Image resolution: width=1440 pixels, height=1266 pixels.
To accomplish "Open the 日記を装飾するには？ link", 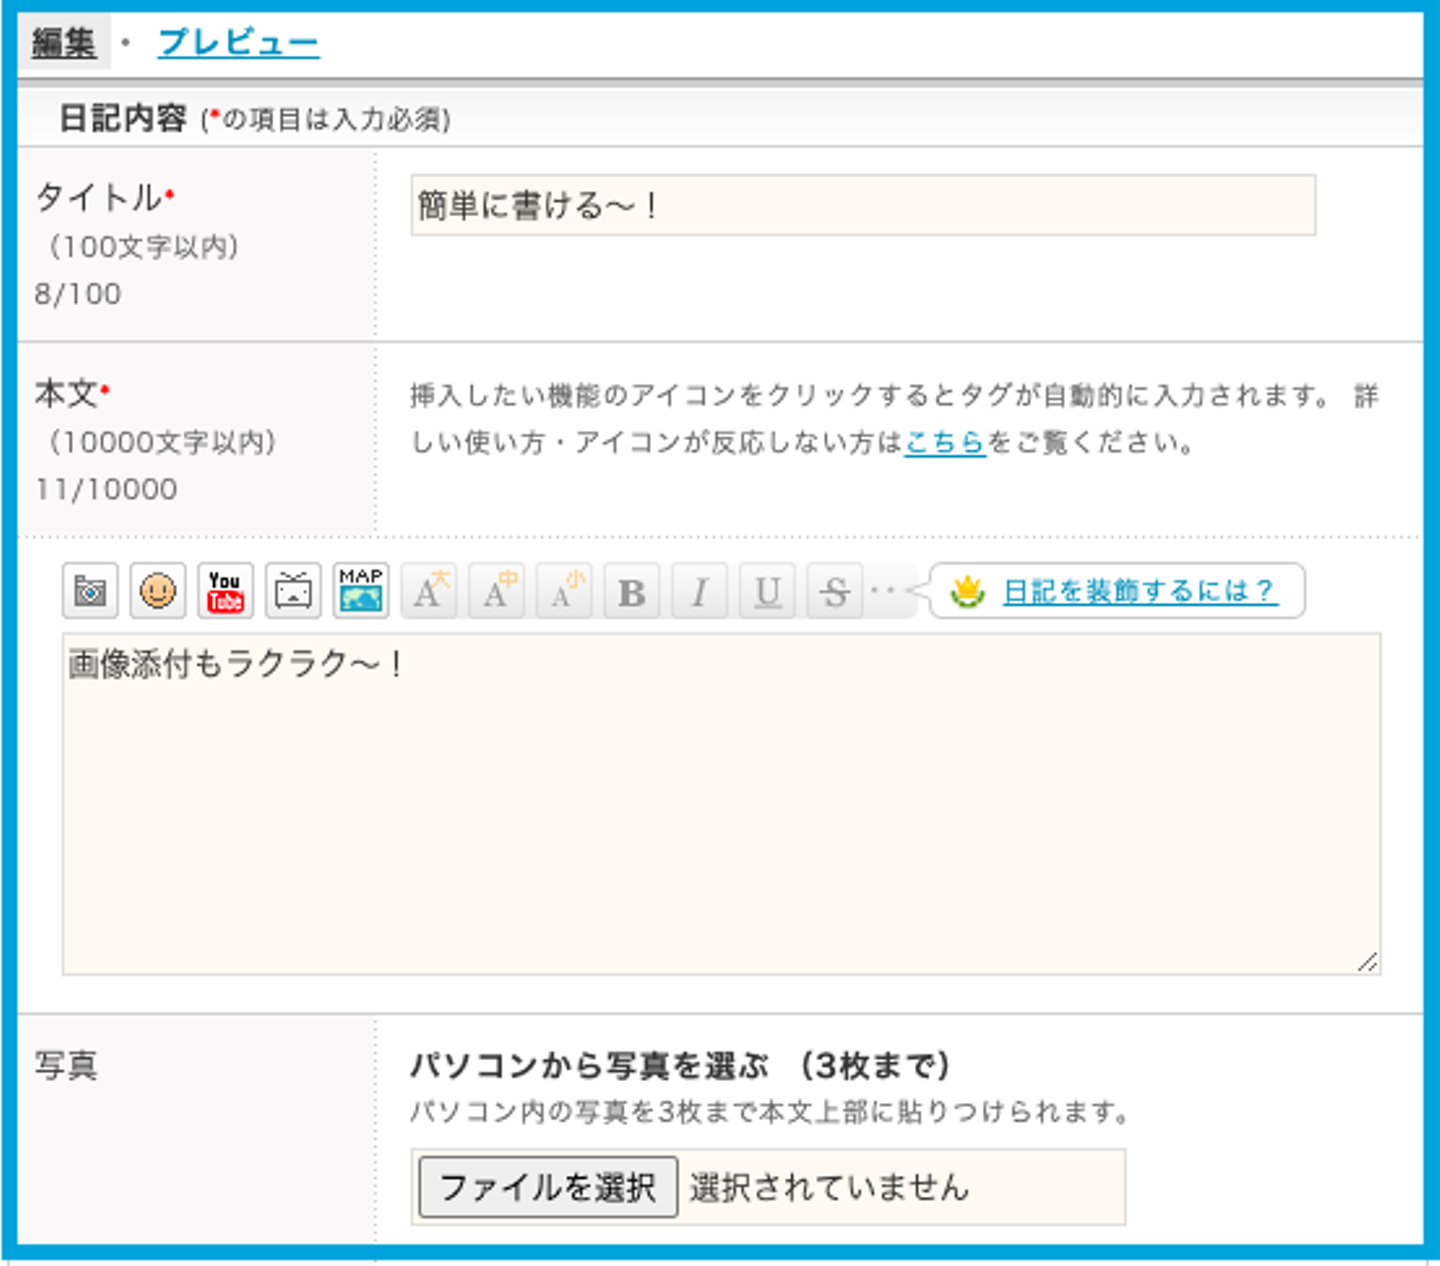I will (1138, 591).
